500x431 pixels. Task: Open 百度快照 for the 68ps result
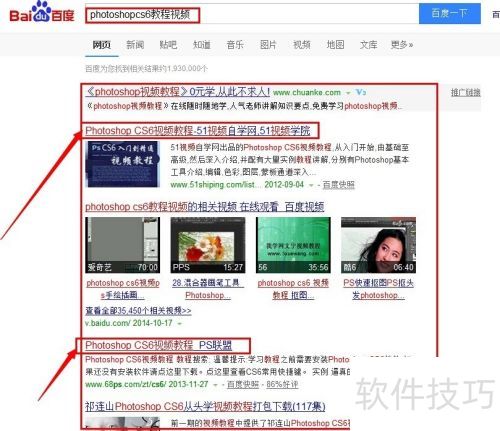[x=243, y=384]
